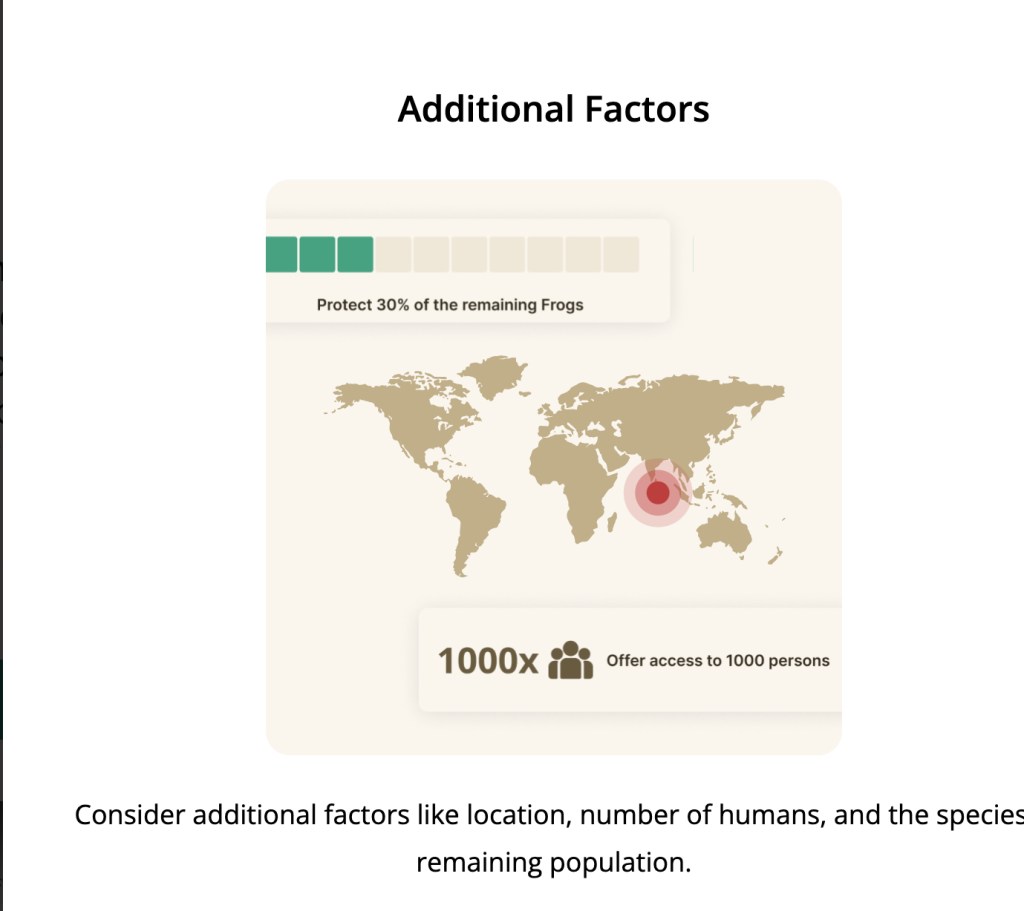The height and width of the screenshot is (911, 1024).
Task: Click the first unfilled beige progress segment
Action: tap(393, 254)
